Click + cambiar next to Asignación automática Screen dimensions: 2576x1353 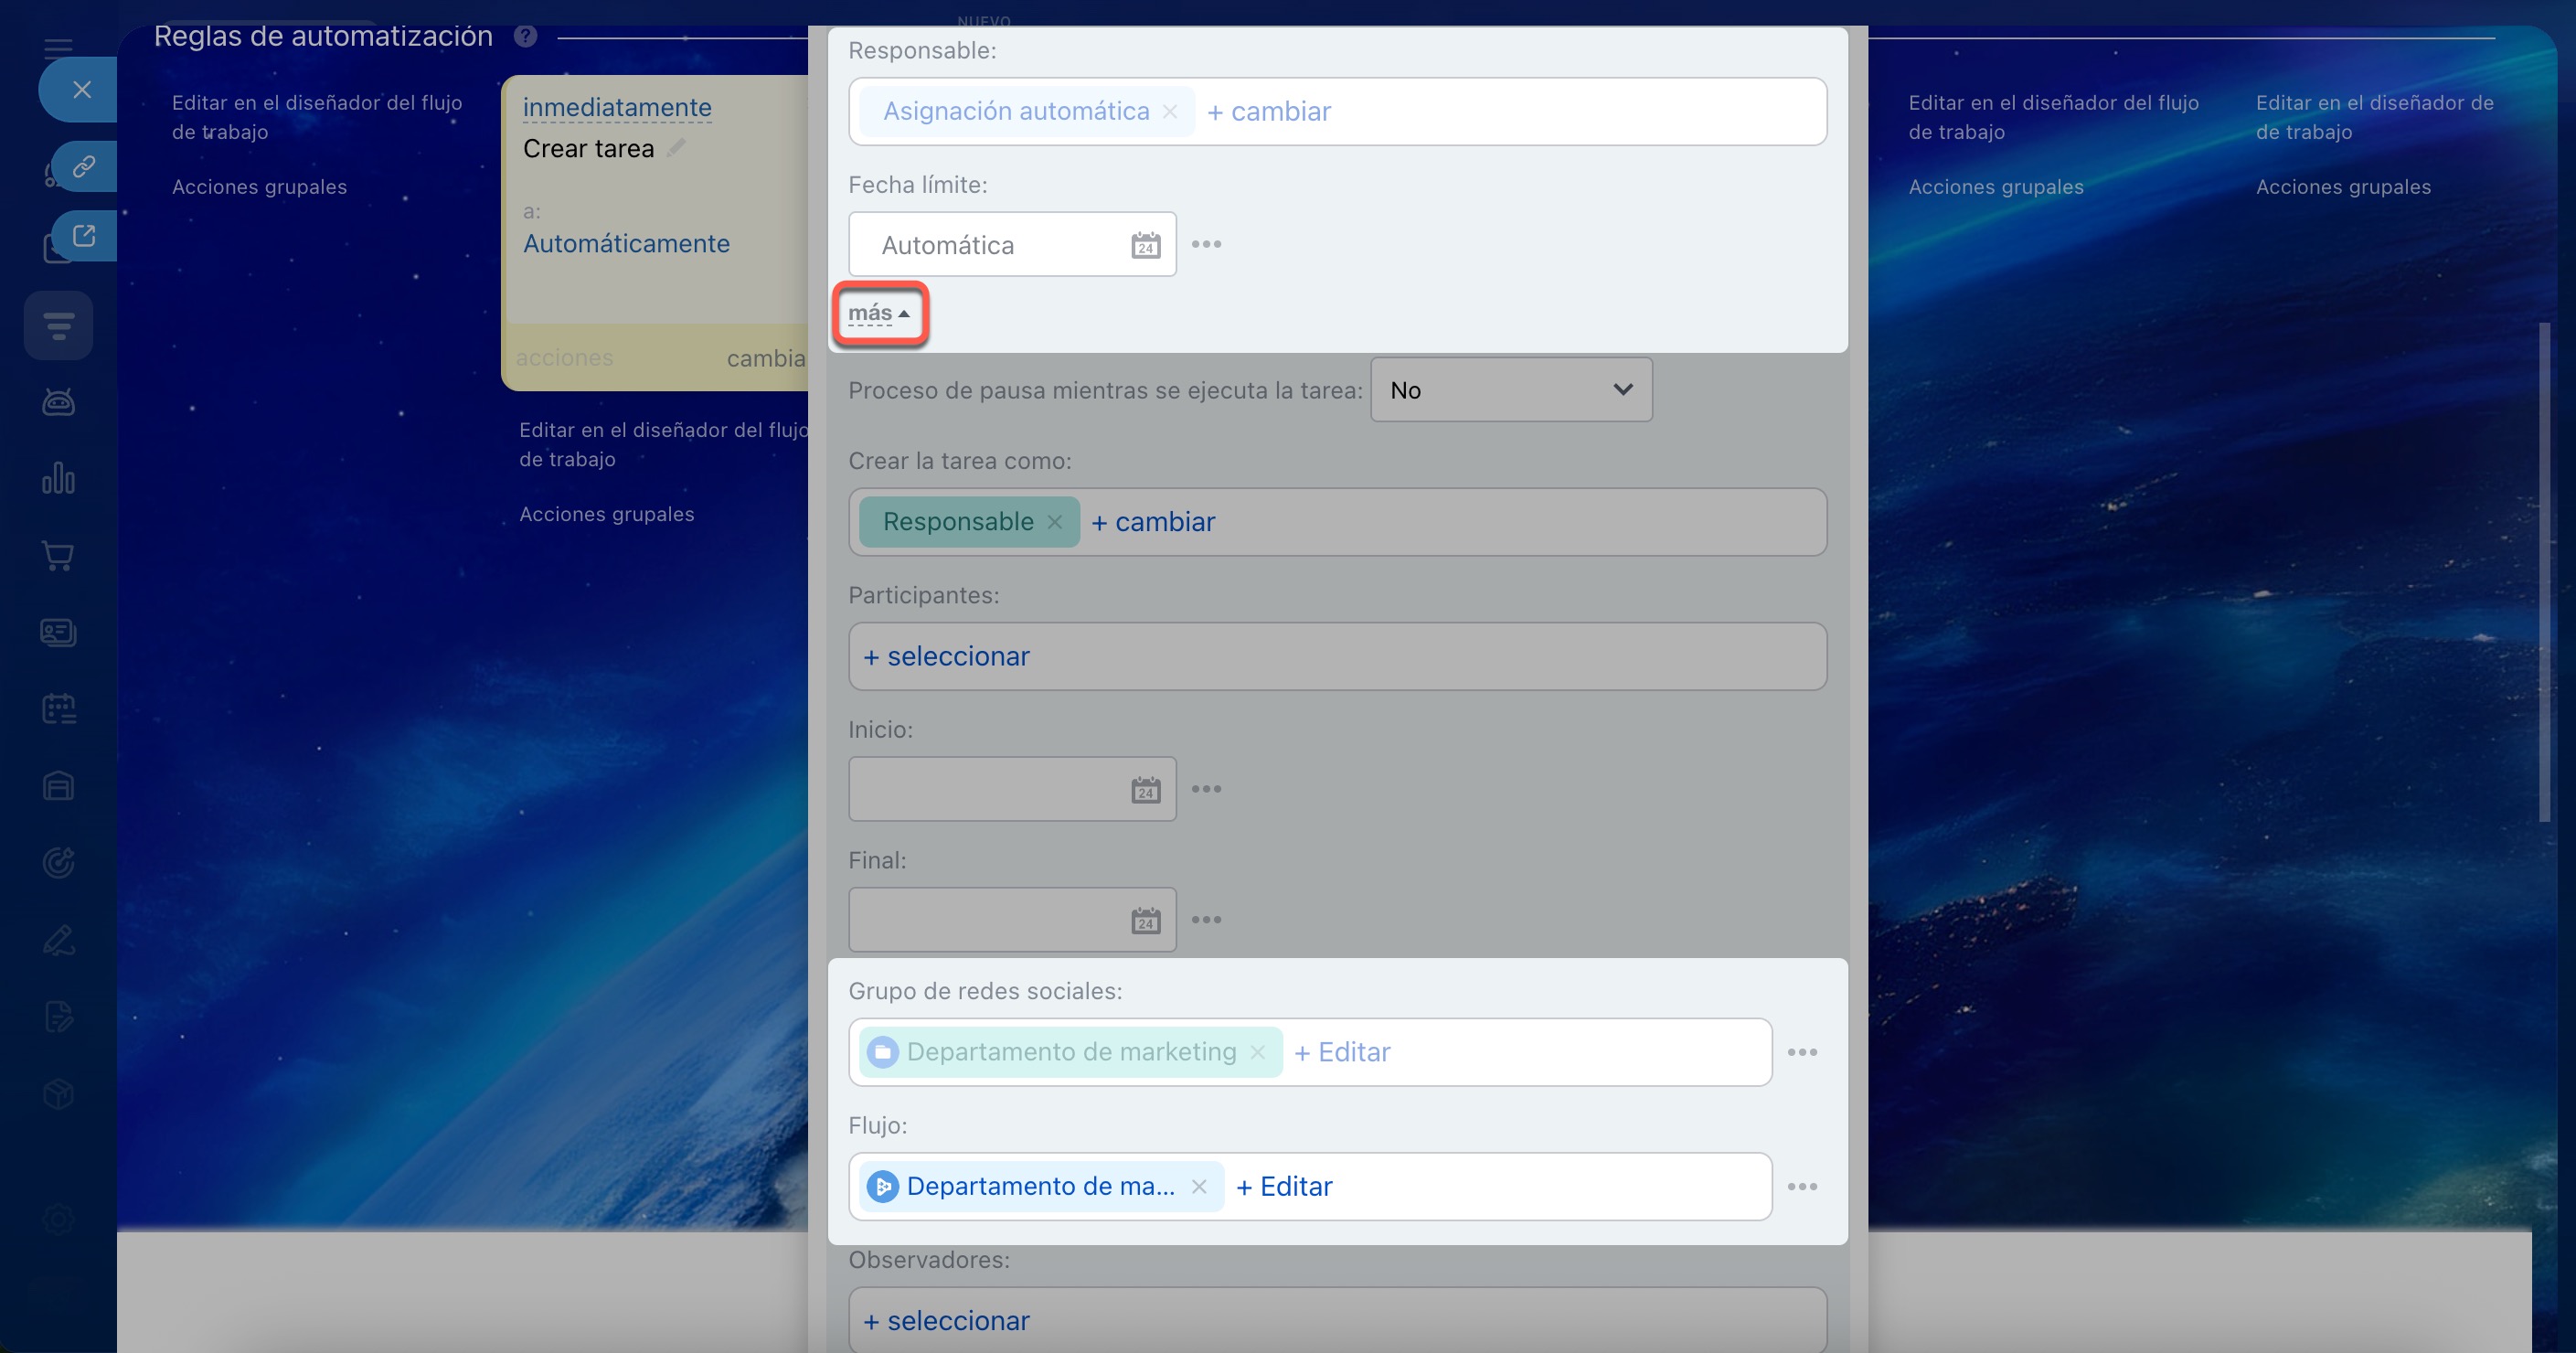point(1268,112)
